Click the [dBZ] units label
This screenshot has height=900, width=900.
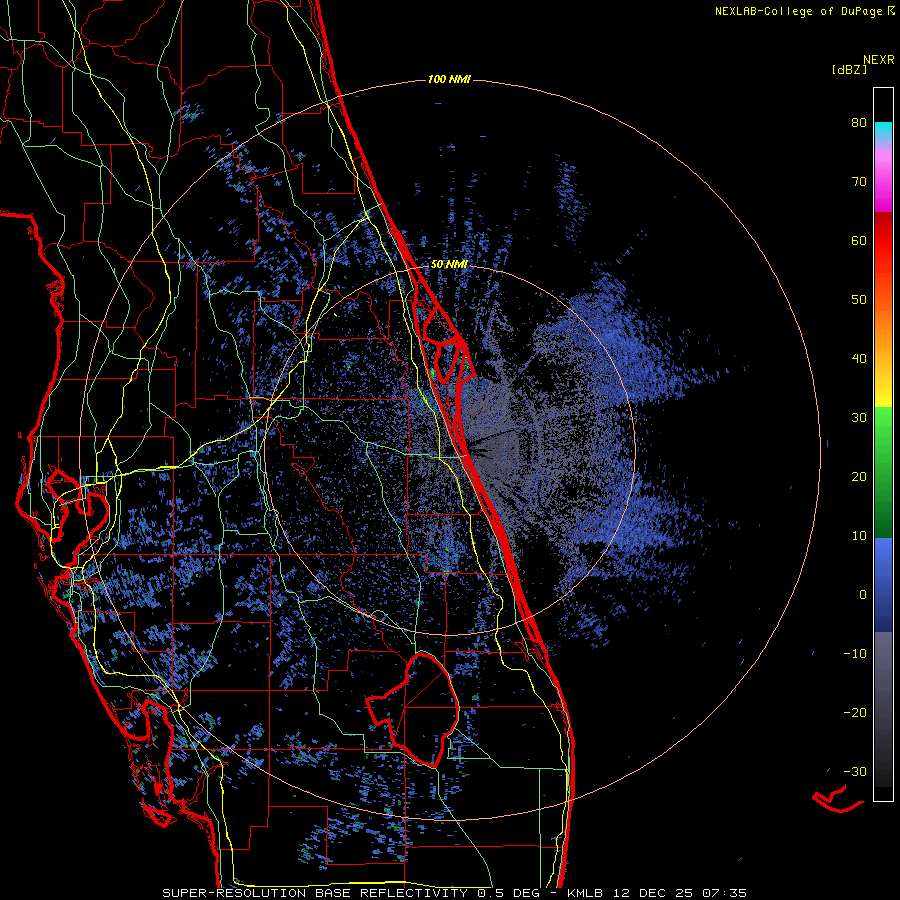[850, 70]
